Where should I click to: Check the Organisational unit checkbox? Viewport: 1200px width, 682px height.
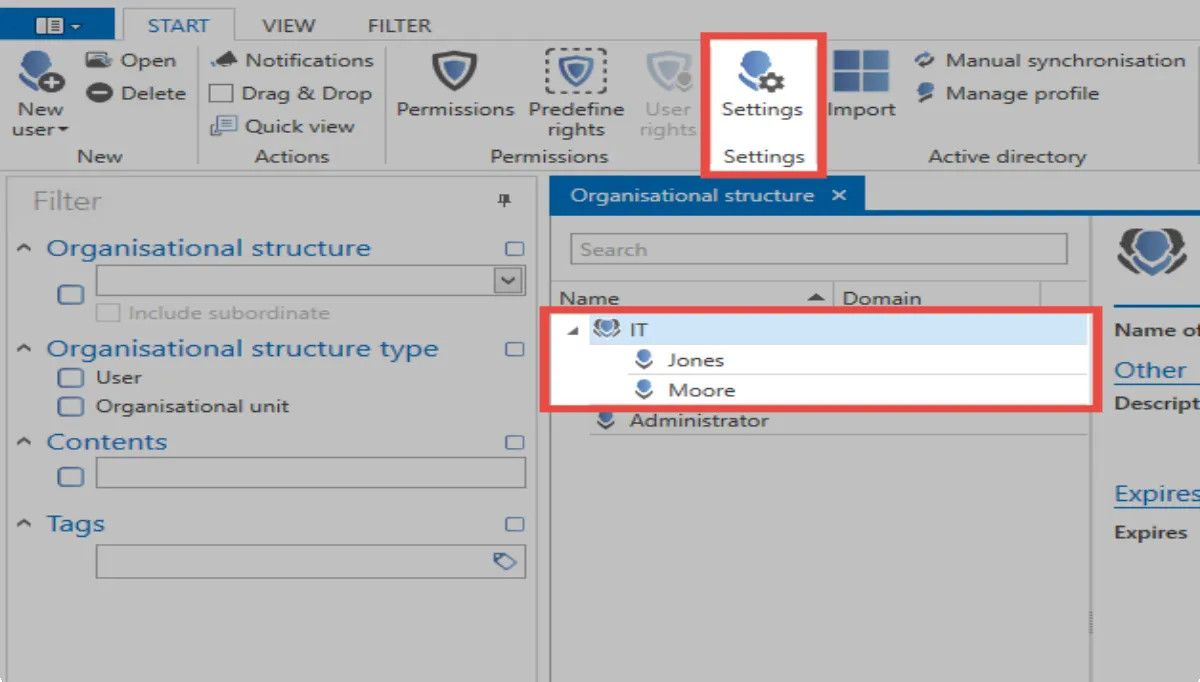(70, 407)
